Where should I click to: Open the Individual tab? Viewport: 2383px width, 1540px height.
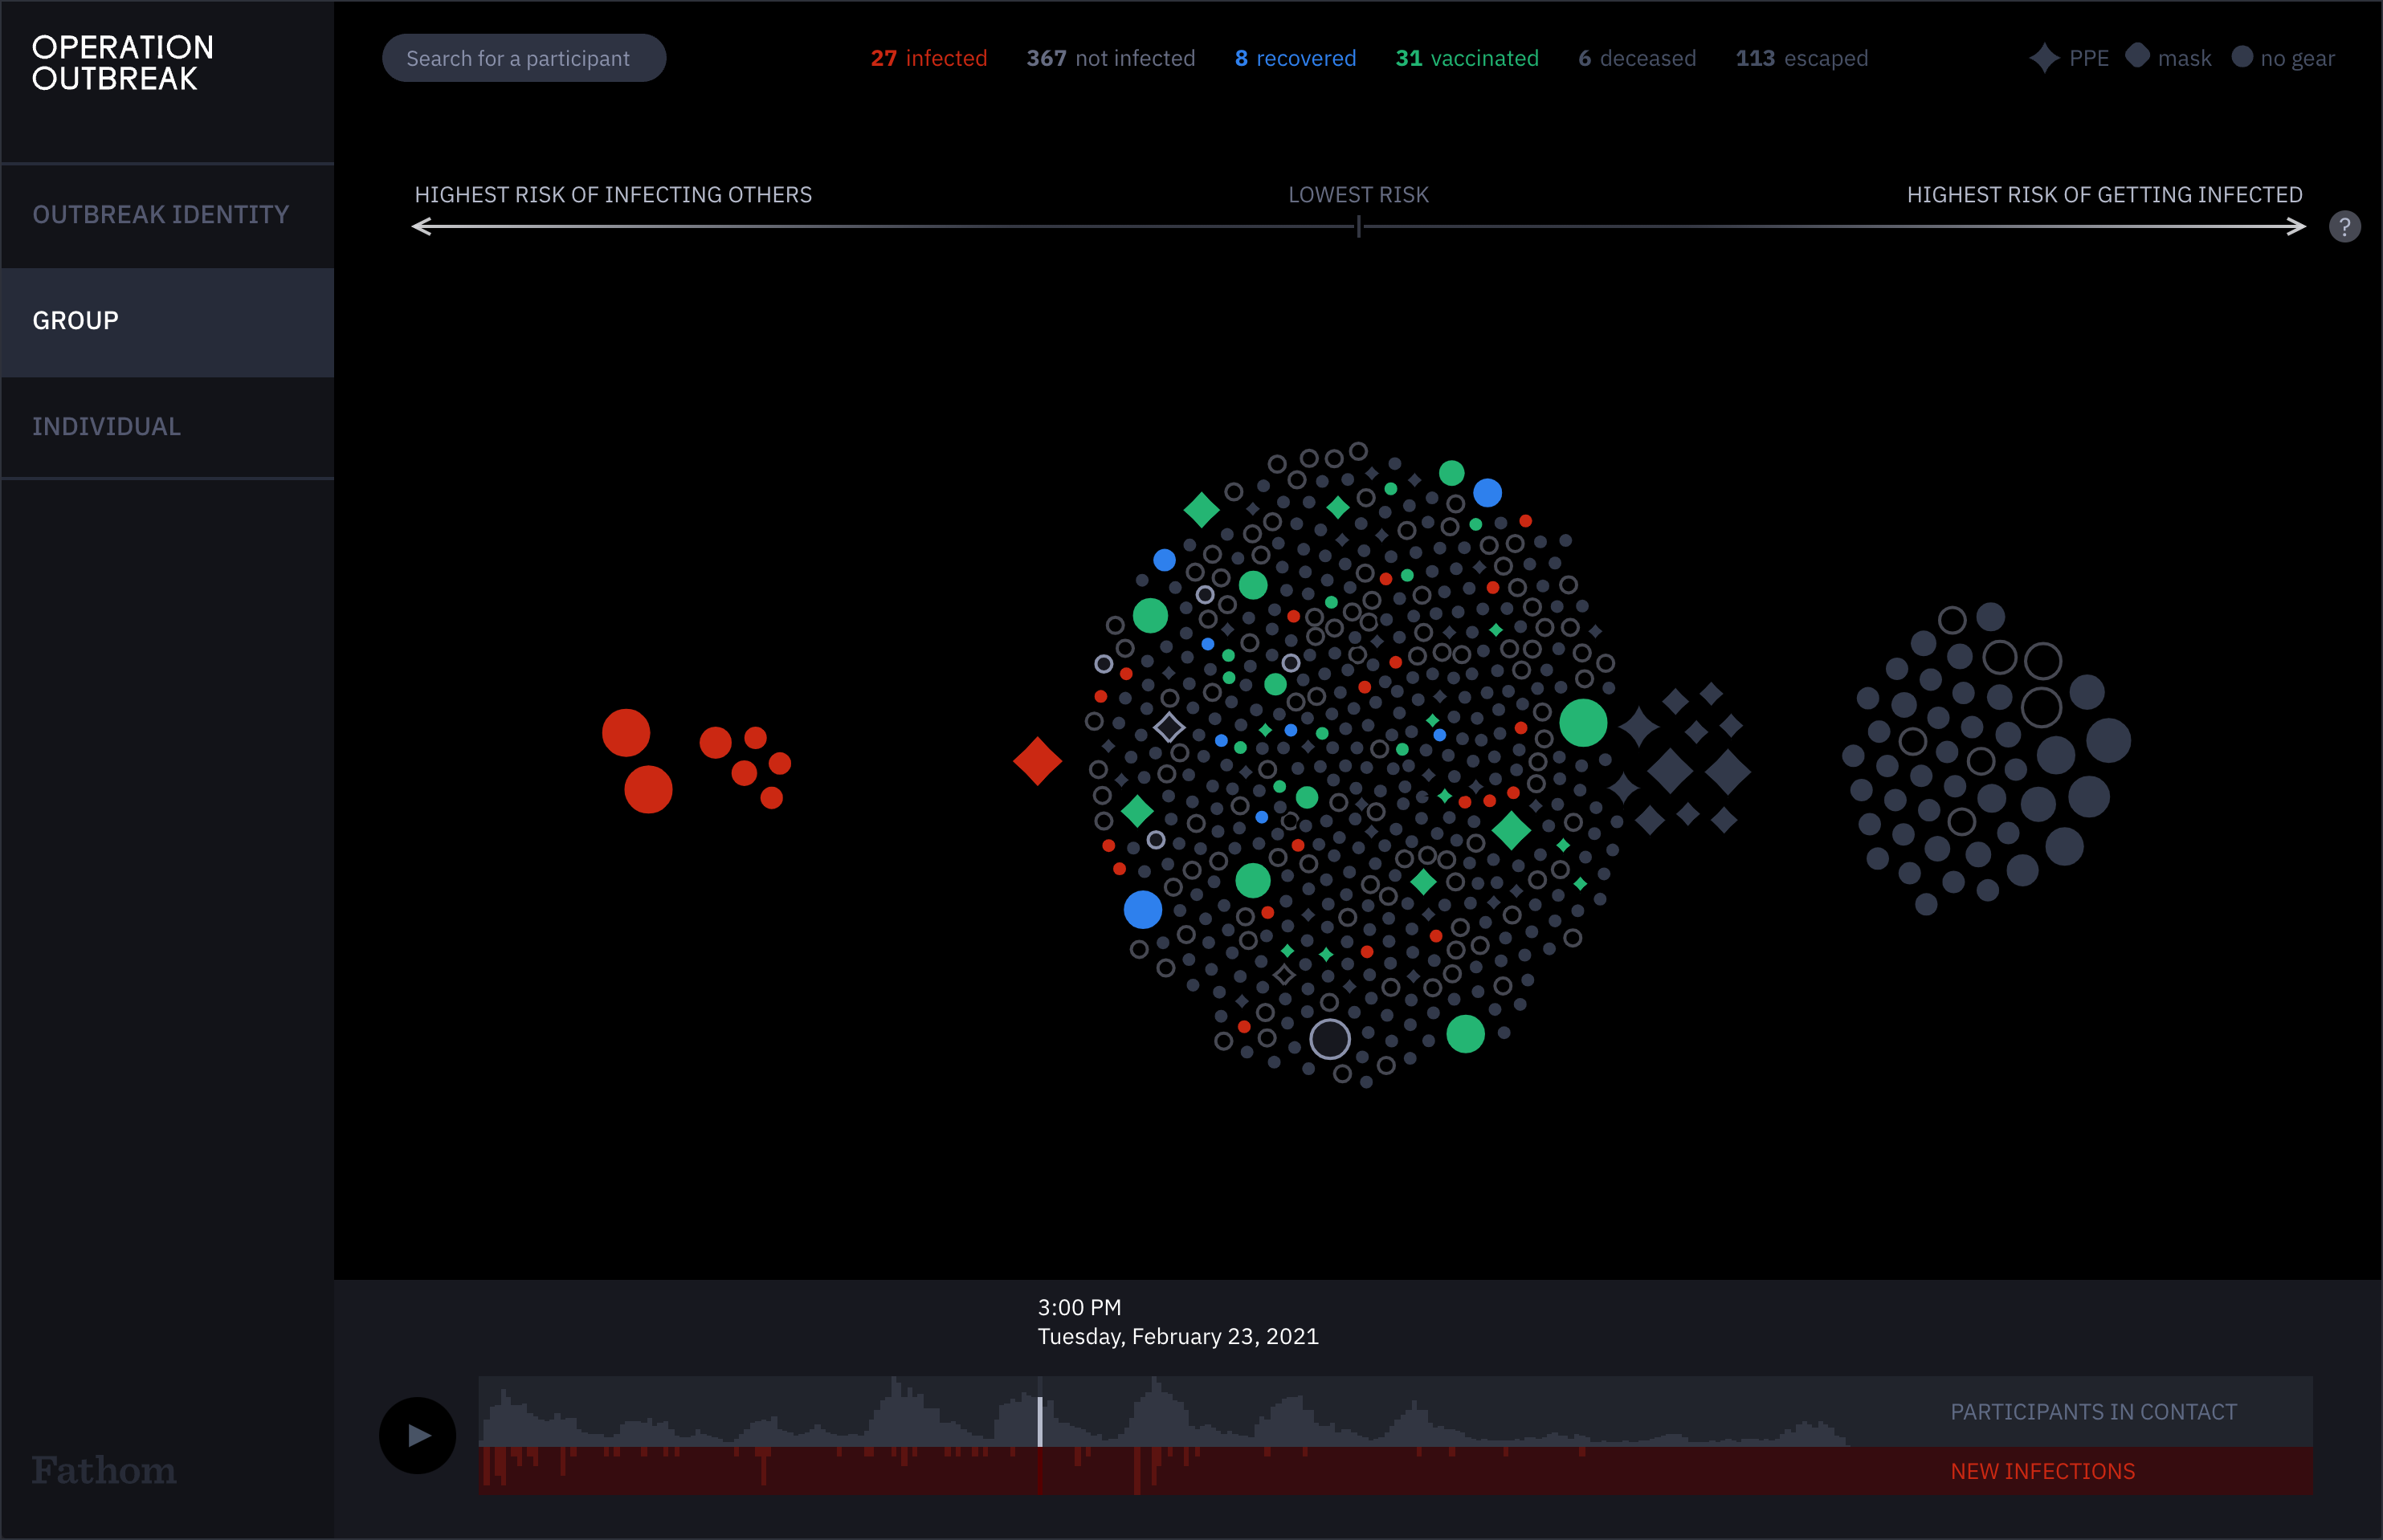pos(167,427)
